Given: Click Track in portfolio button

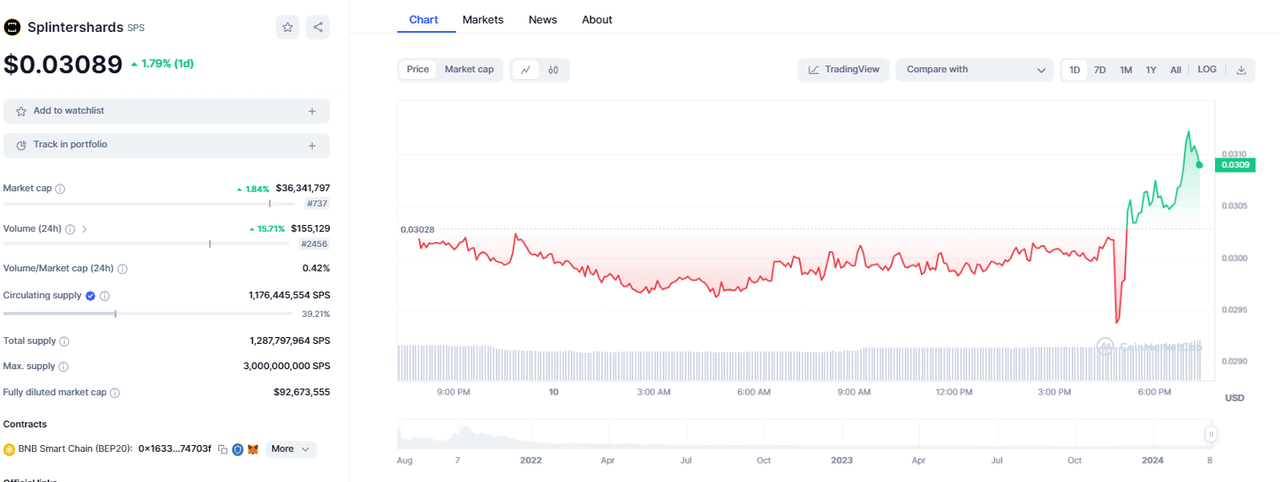Looking at the screenshot, I should click(x=166, y=145).
